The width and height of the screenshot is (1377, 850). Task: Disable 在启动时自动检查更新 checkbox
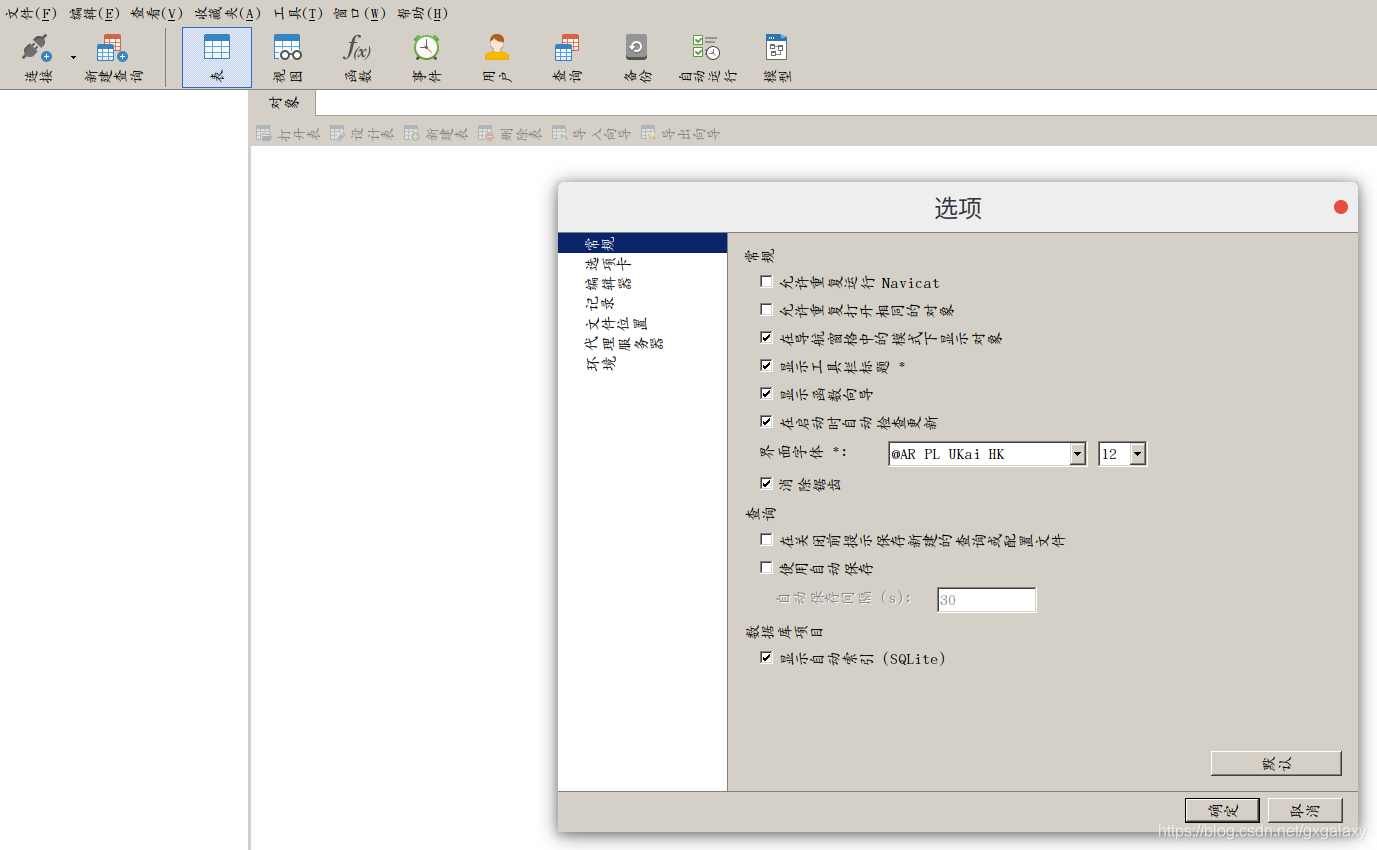tap(767, 422)
